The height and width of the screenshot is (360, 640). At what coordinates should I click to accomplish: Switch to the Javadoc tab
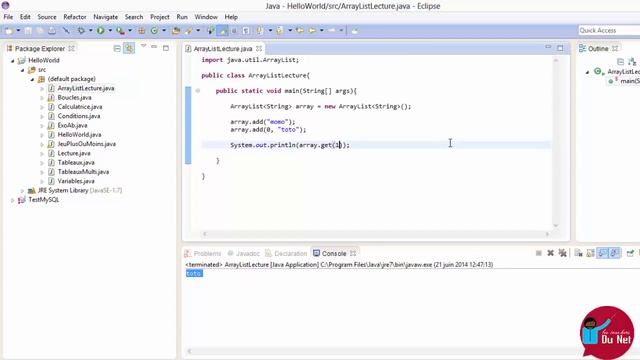click(244, 253)
